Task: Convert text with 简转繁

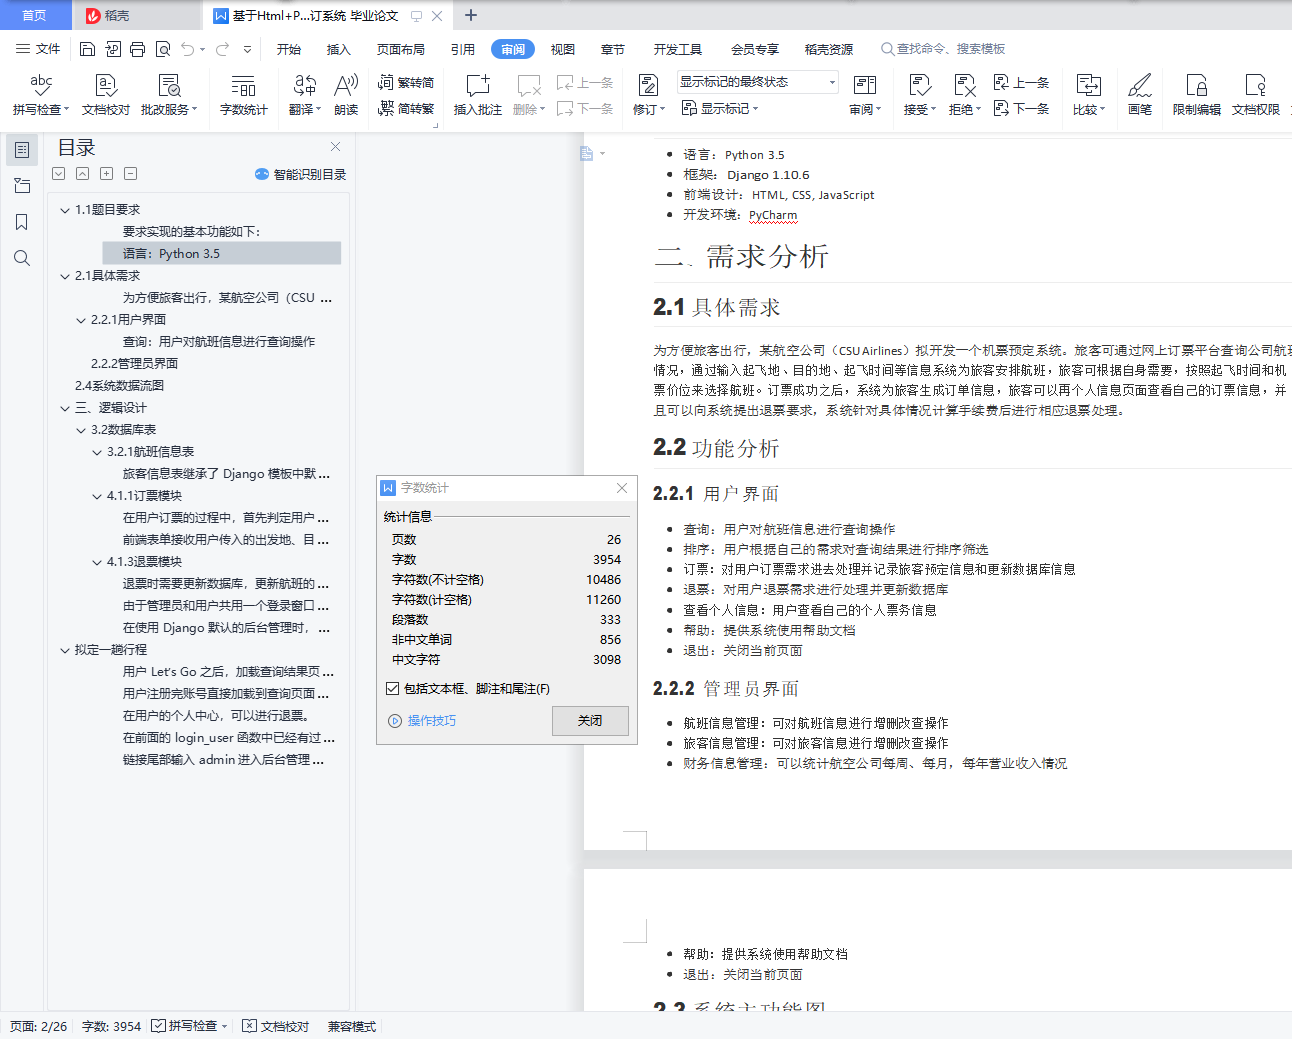Action: point(406,108)
